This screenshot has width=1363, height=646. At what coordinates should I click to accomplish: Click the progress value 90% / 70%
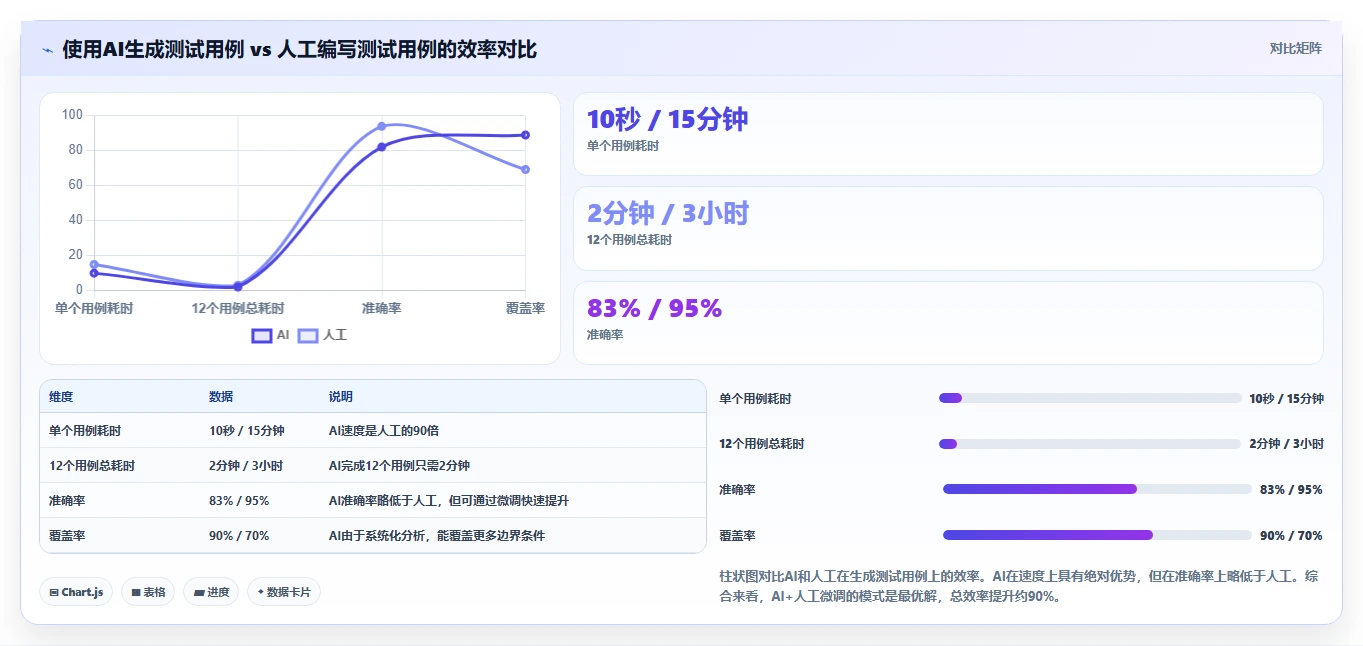tap(1291, 536)
